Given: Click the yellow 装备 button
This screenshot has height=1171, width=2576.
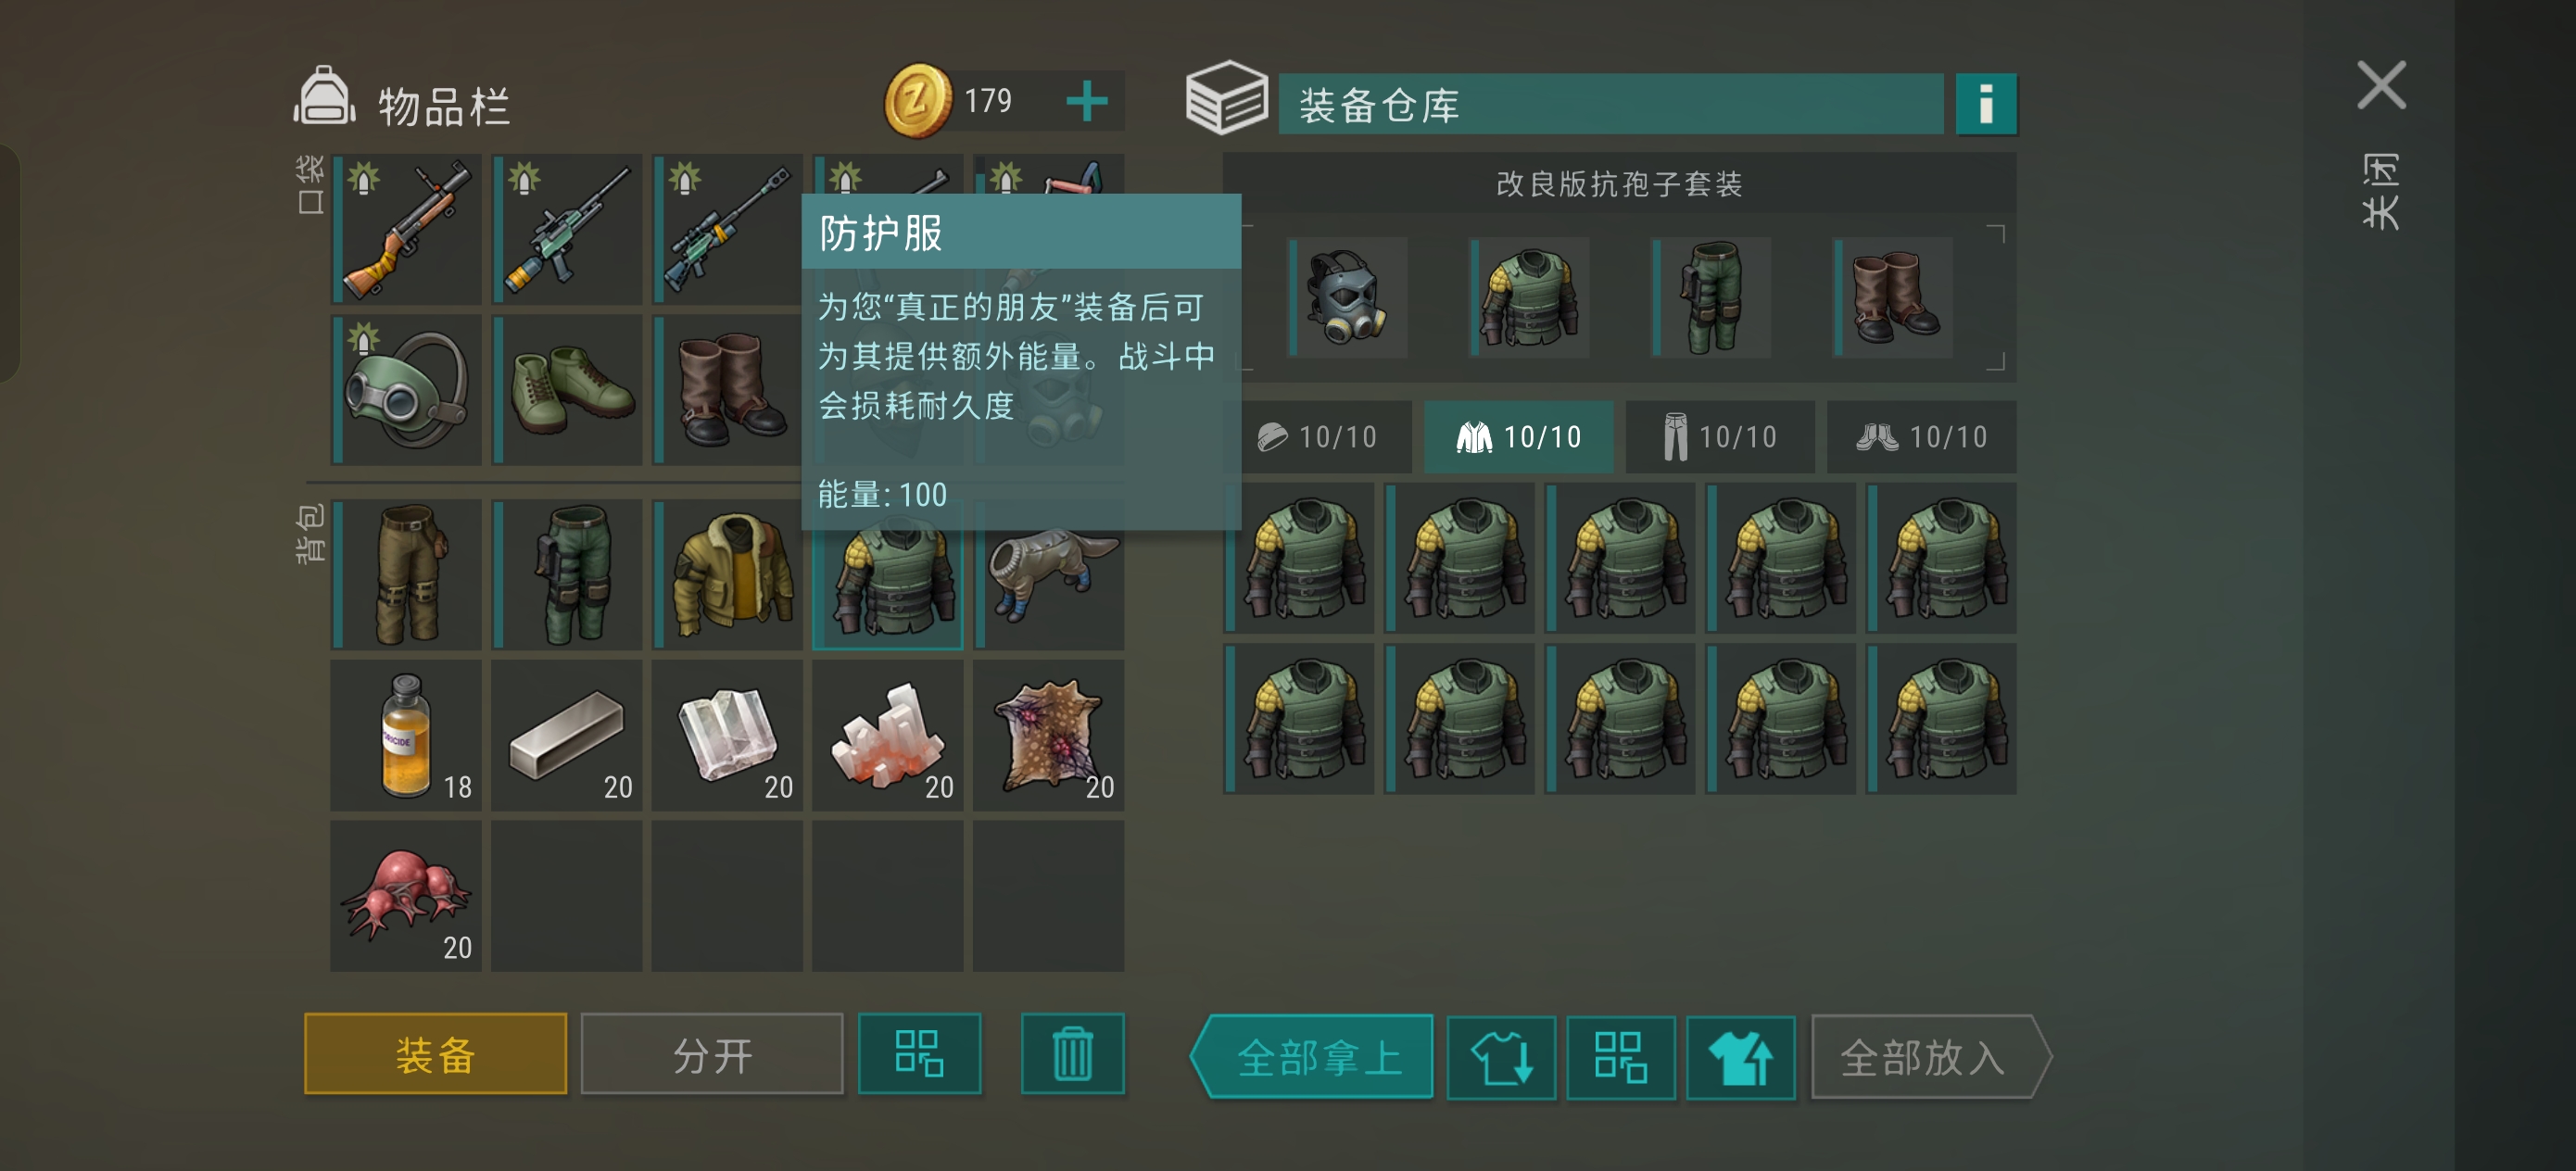Looking at the screenshot, I should coord(435,1054).
